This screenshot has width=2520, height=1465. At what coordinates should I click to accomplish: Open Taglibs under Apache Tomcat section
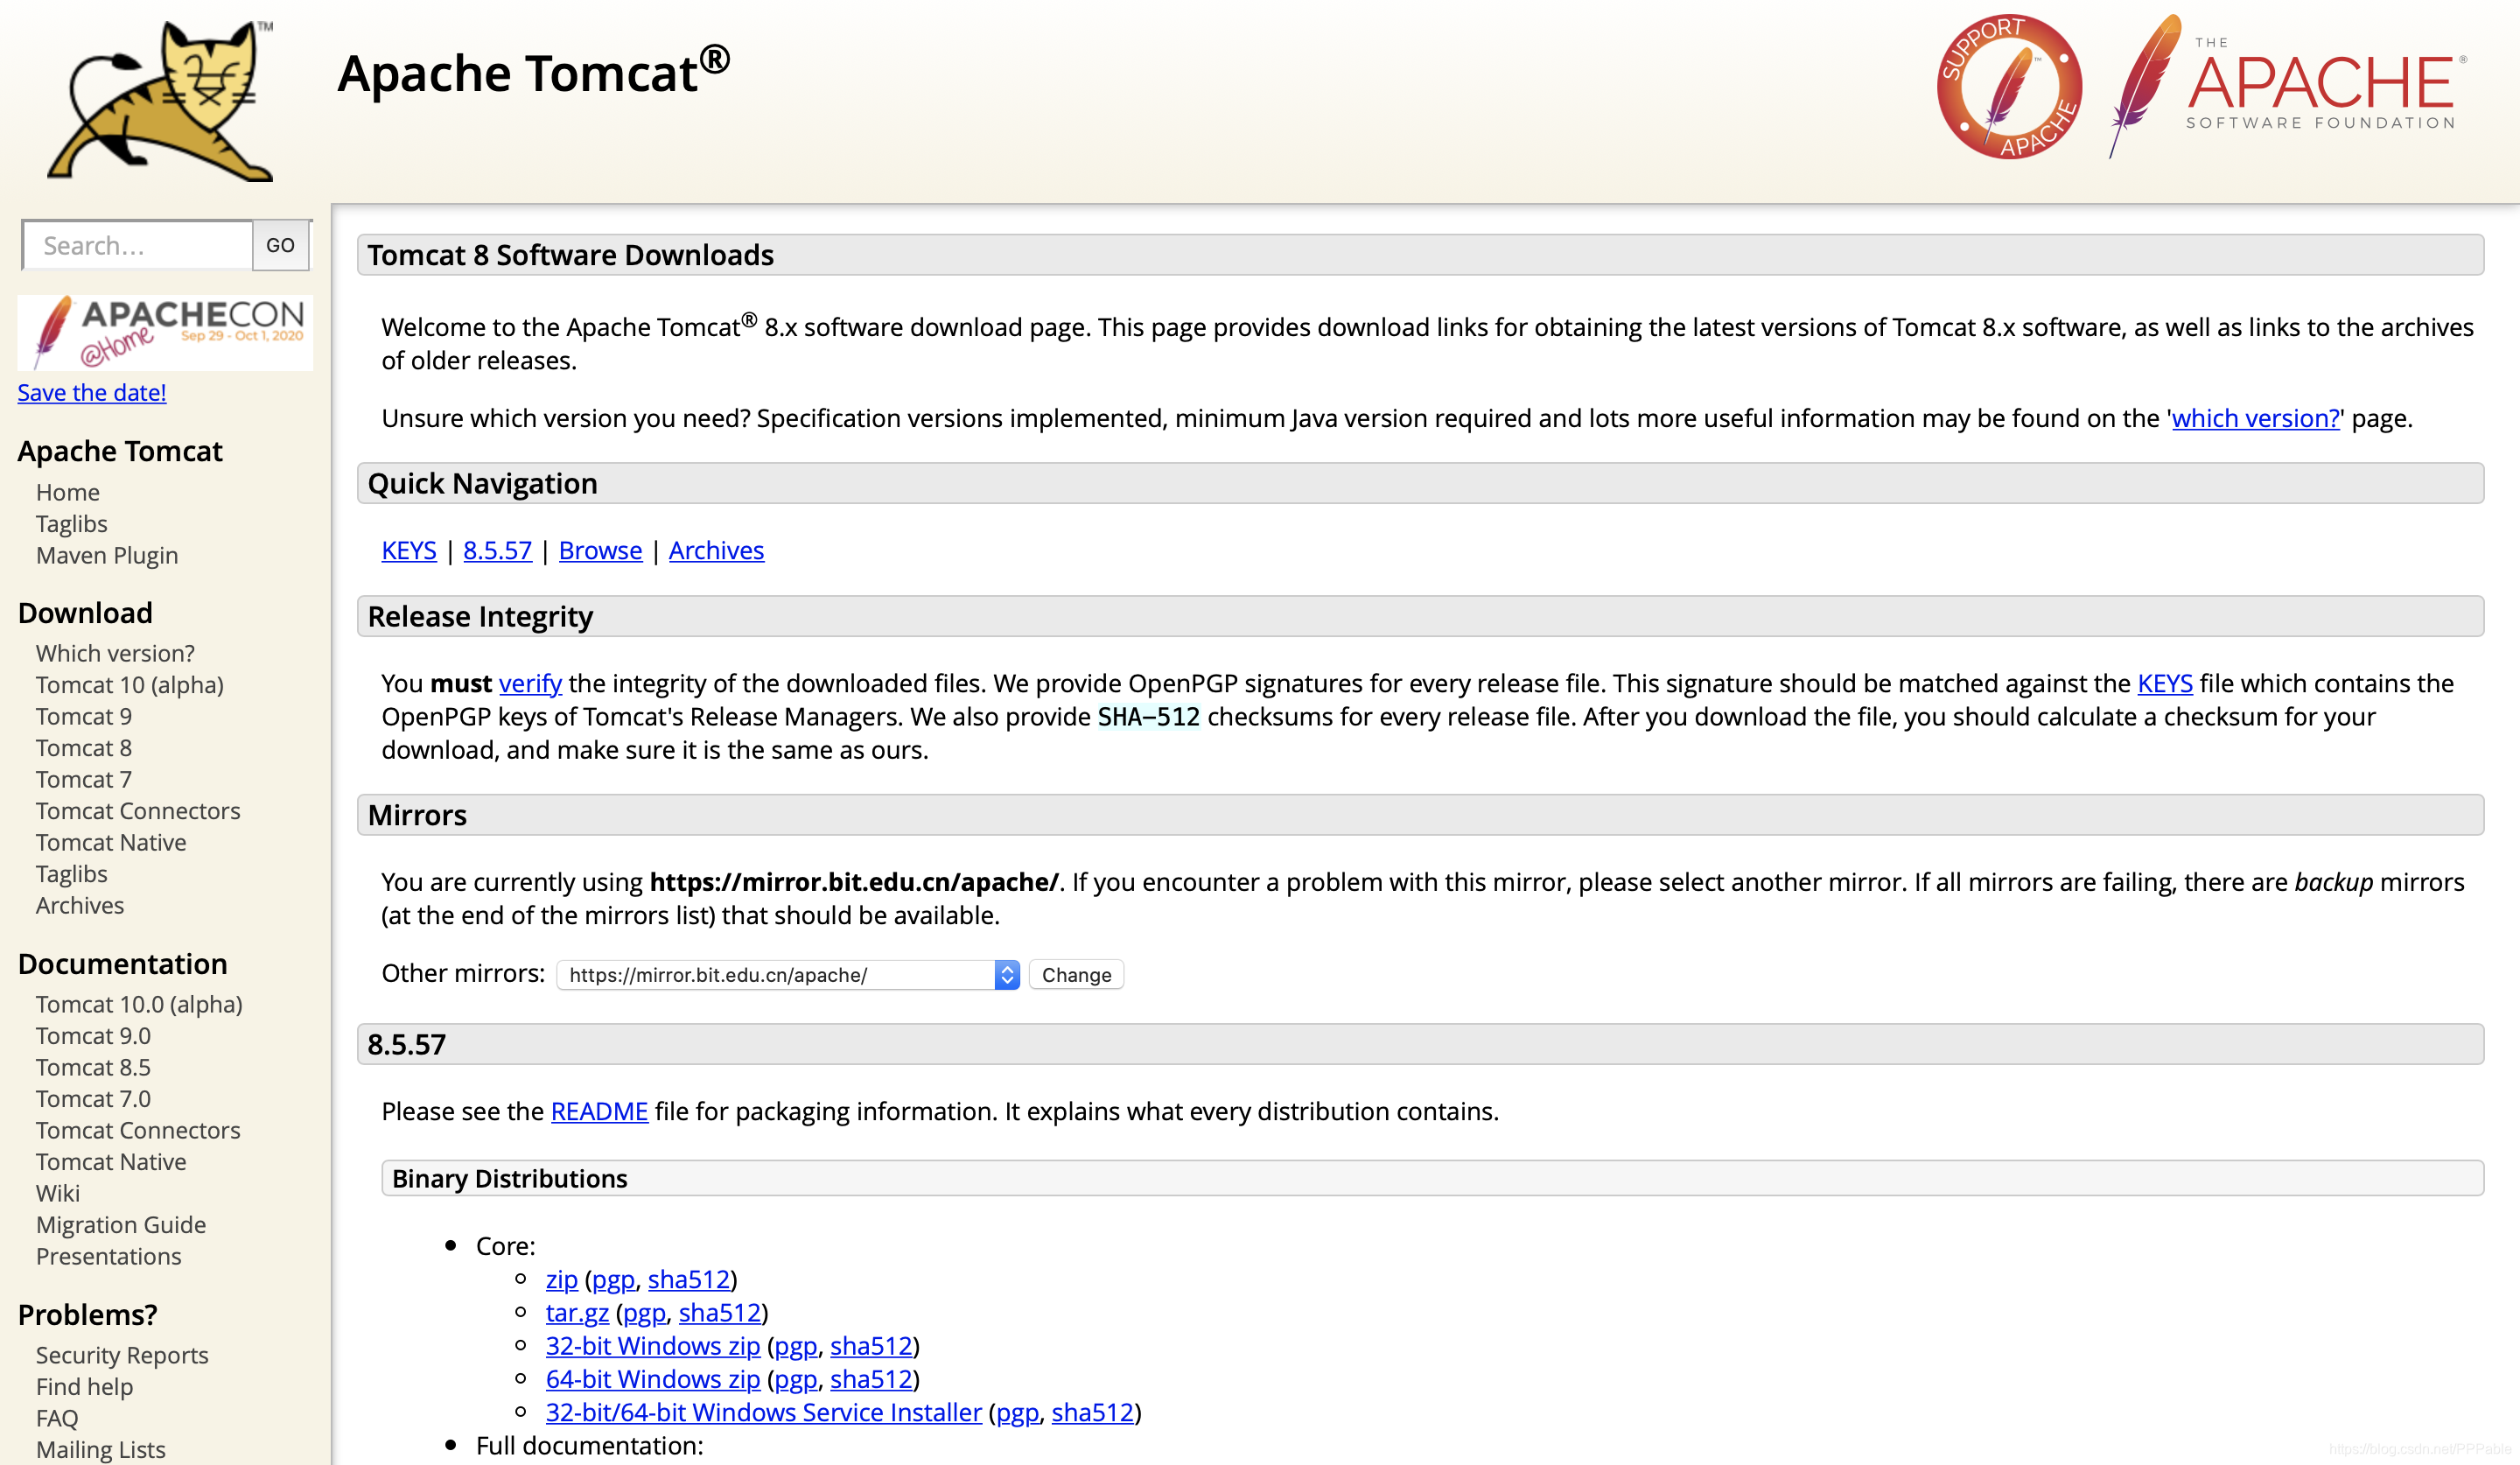72,523
